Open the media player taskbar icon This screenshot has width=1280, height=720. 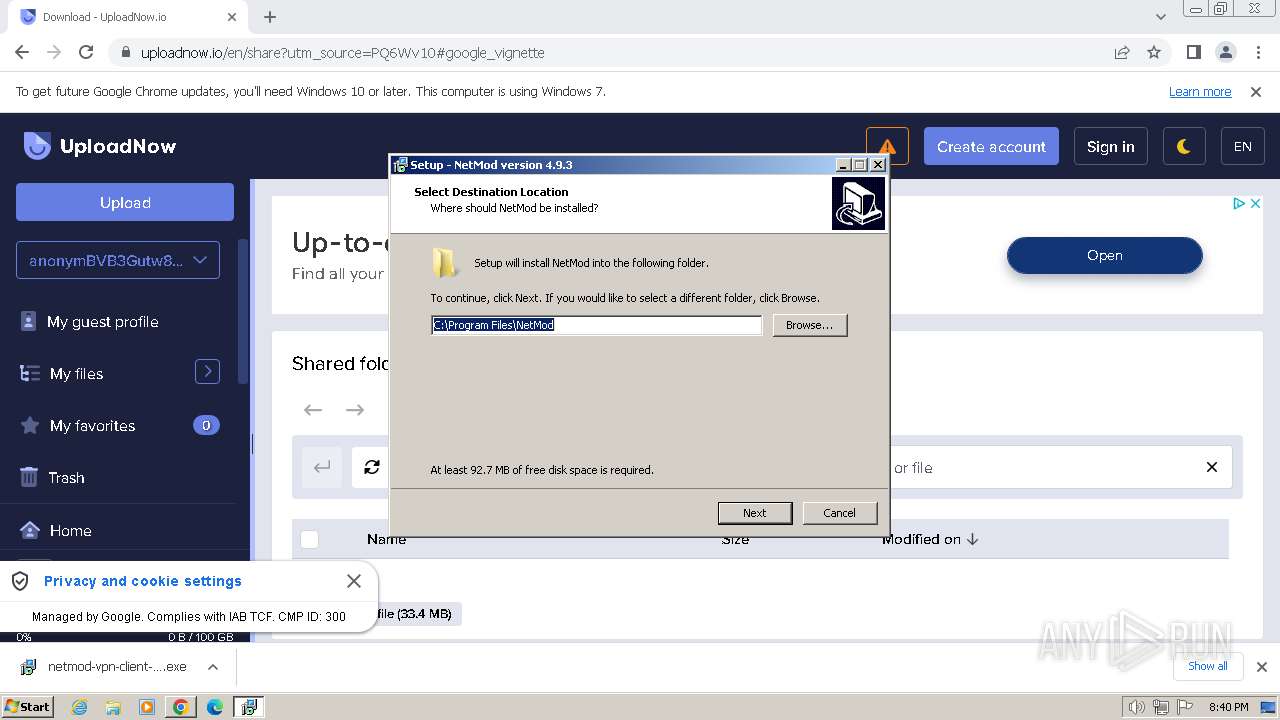[x=147, y=707]
